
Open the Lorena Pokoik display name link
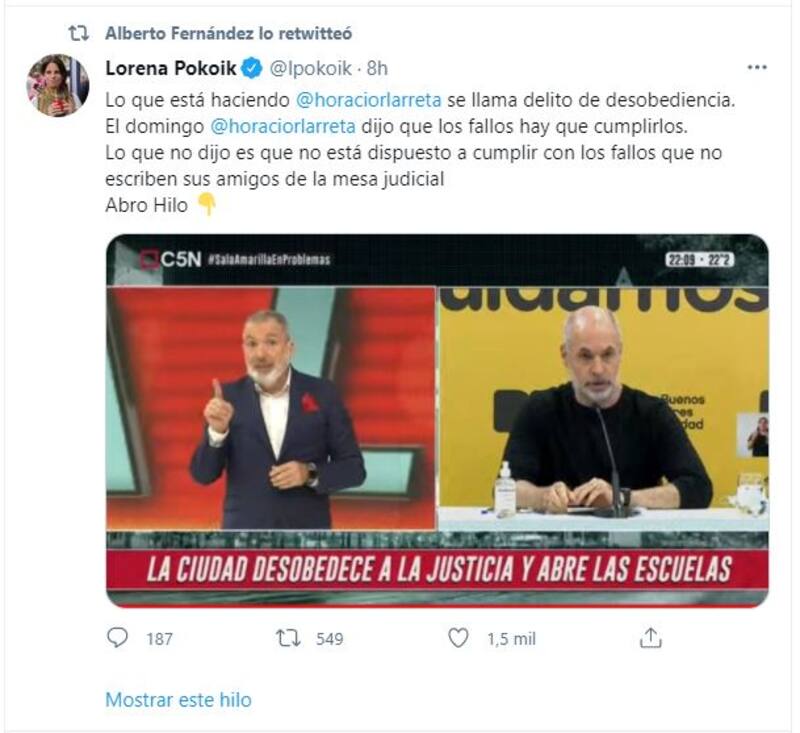point(171,68)
